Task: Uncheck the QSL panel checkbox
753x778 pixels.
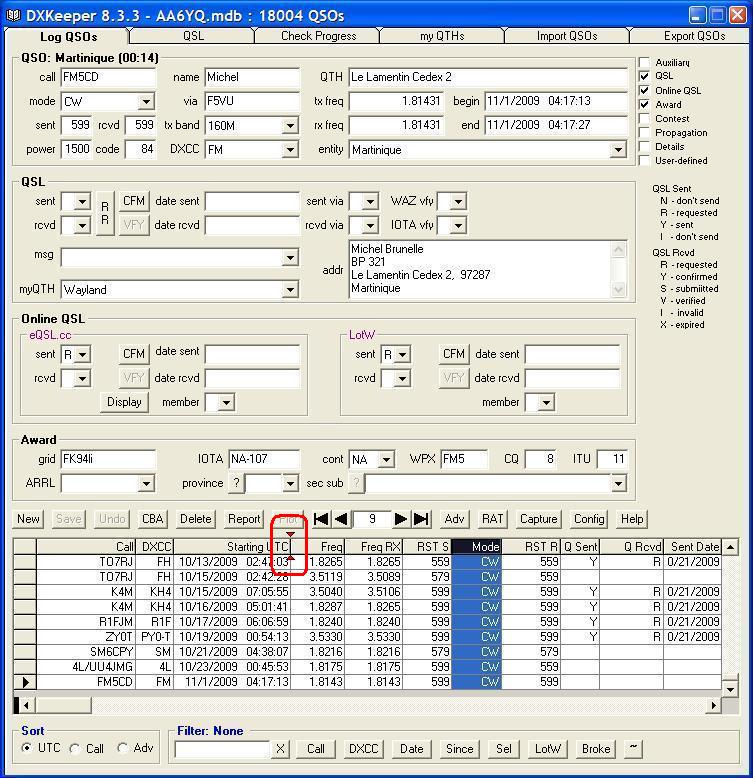Action: pyautogui.click(x=644, y=76)
